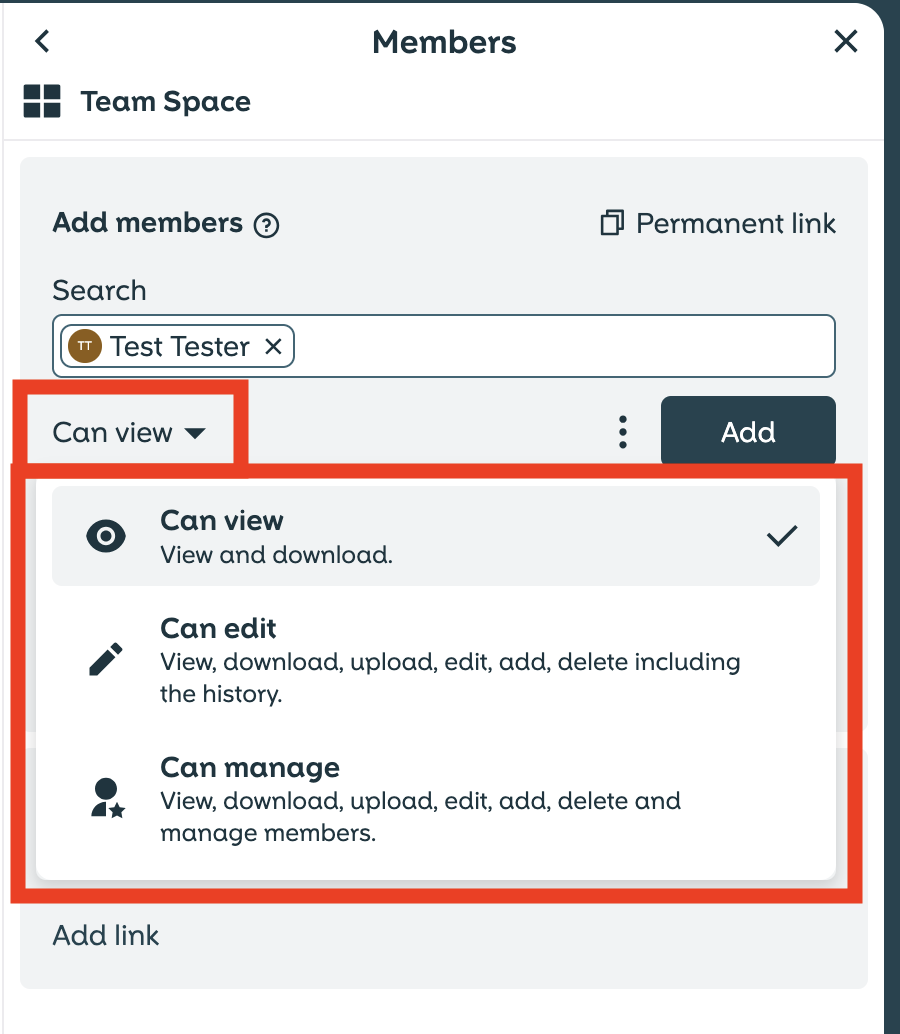The height and width of the screenshot is (1034, 900).
Task: Click the Test Tester avatar
Action: 85,346
